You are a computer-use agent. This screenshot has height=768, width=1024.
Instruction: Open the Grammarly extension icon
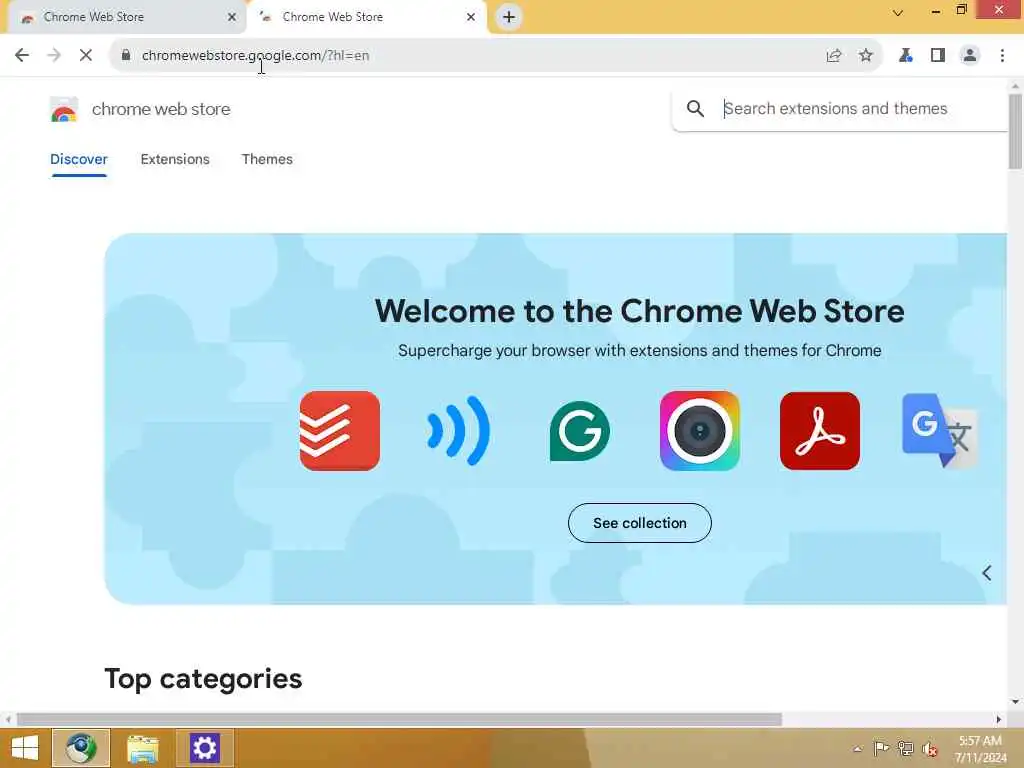[580, 431]
